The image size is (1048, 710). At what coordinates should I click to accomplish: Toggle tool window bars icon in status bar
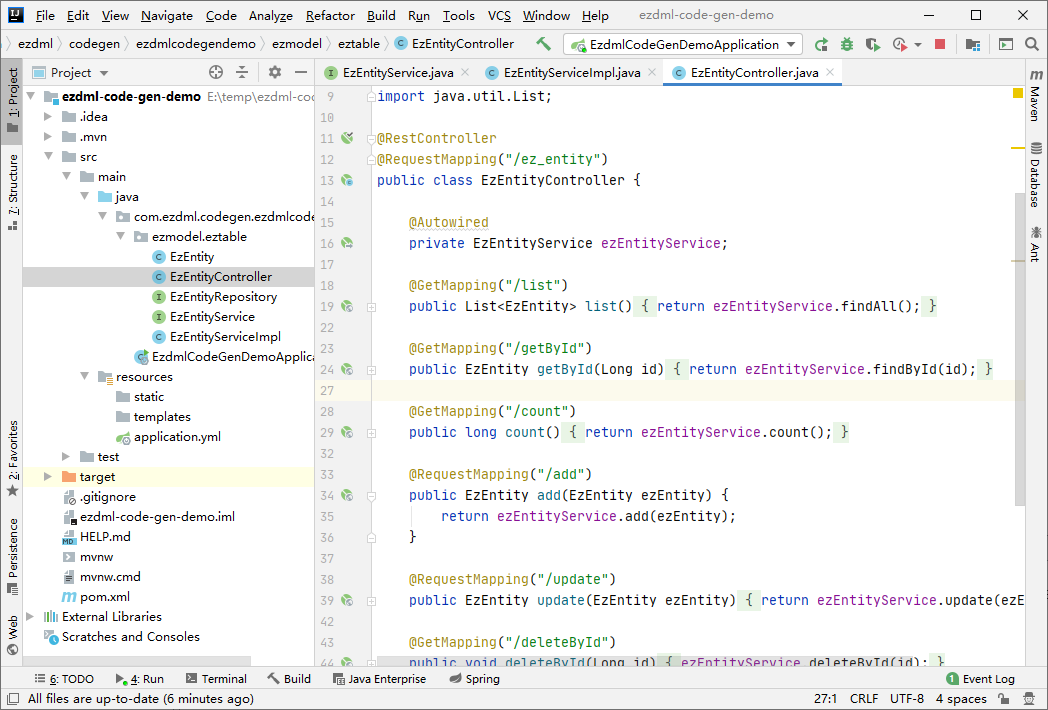pyautogui.click(x=13, y=699)
